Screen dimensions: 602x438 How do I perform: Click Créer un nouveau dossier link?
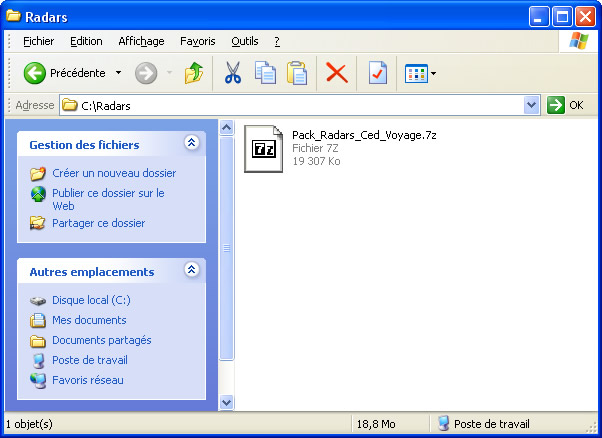114,173
